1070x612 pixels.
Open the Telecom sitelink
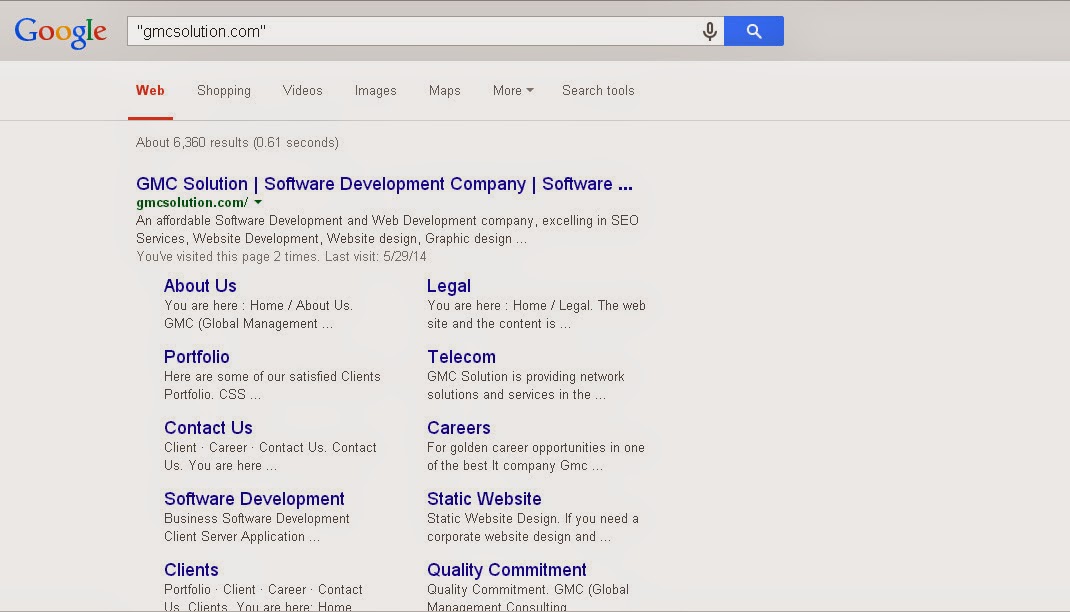[x=461, y=357]
